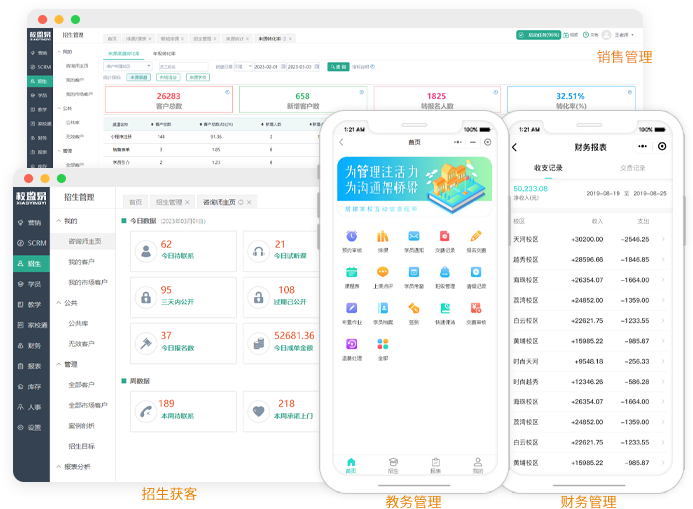Tap 全部 colorful grid icon
Image resolution: width=693 pixels, height=509 pixels.
(382, 345)
